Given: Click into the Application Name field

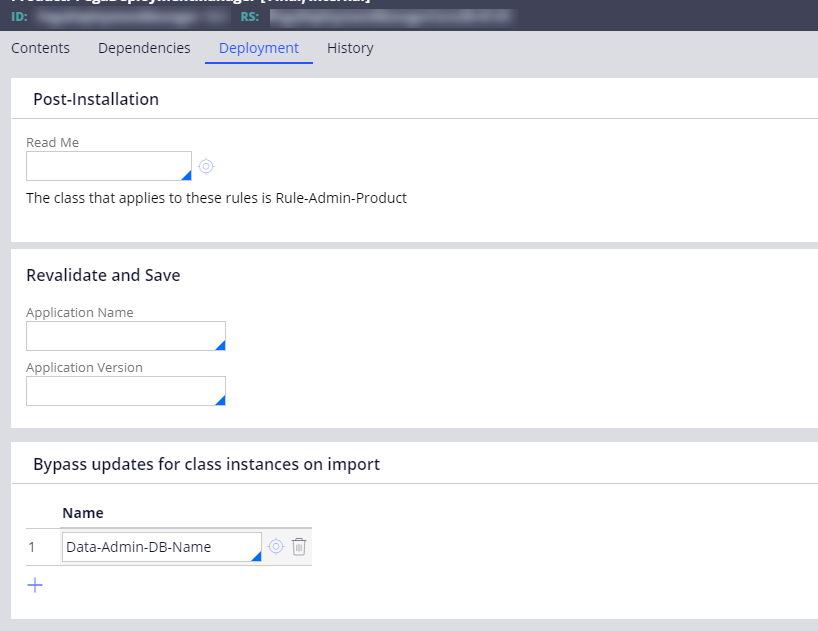Looking at the screenshot, I should (123, 336).
